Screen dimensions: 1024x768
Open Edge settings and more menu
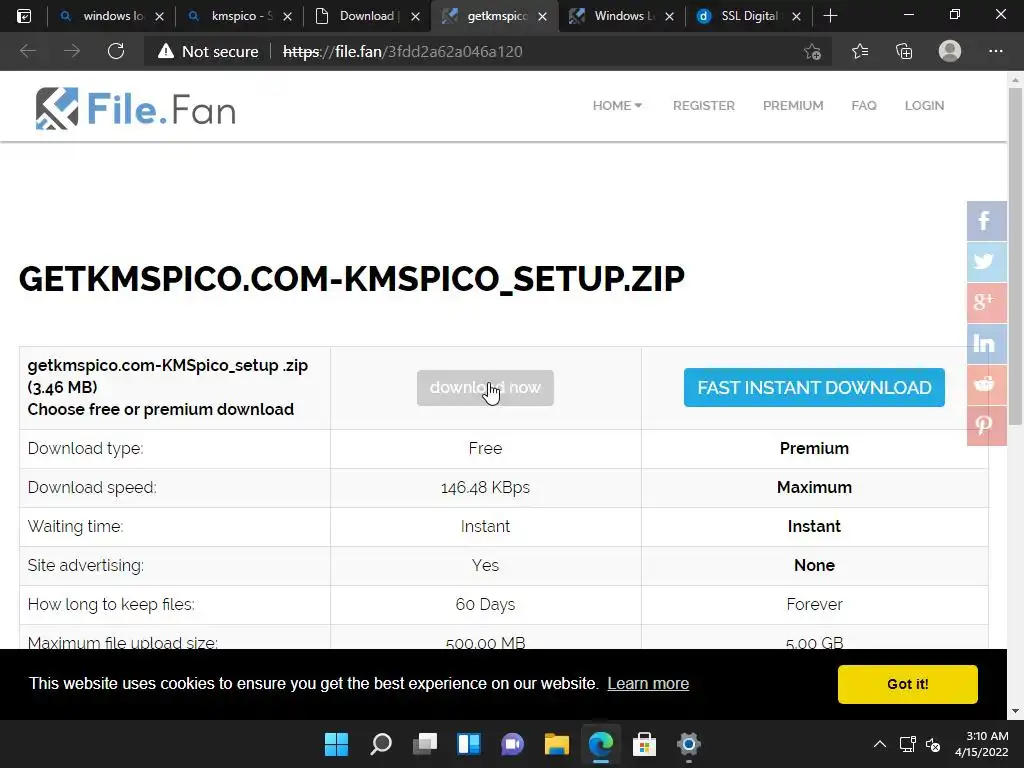click(995, 51)
